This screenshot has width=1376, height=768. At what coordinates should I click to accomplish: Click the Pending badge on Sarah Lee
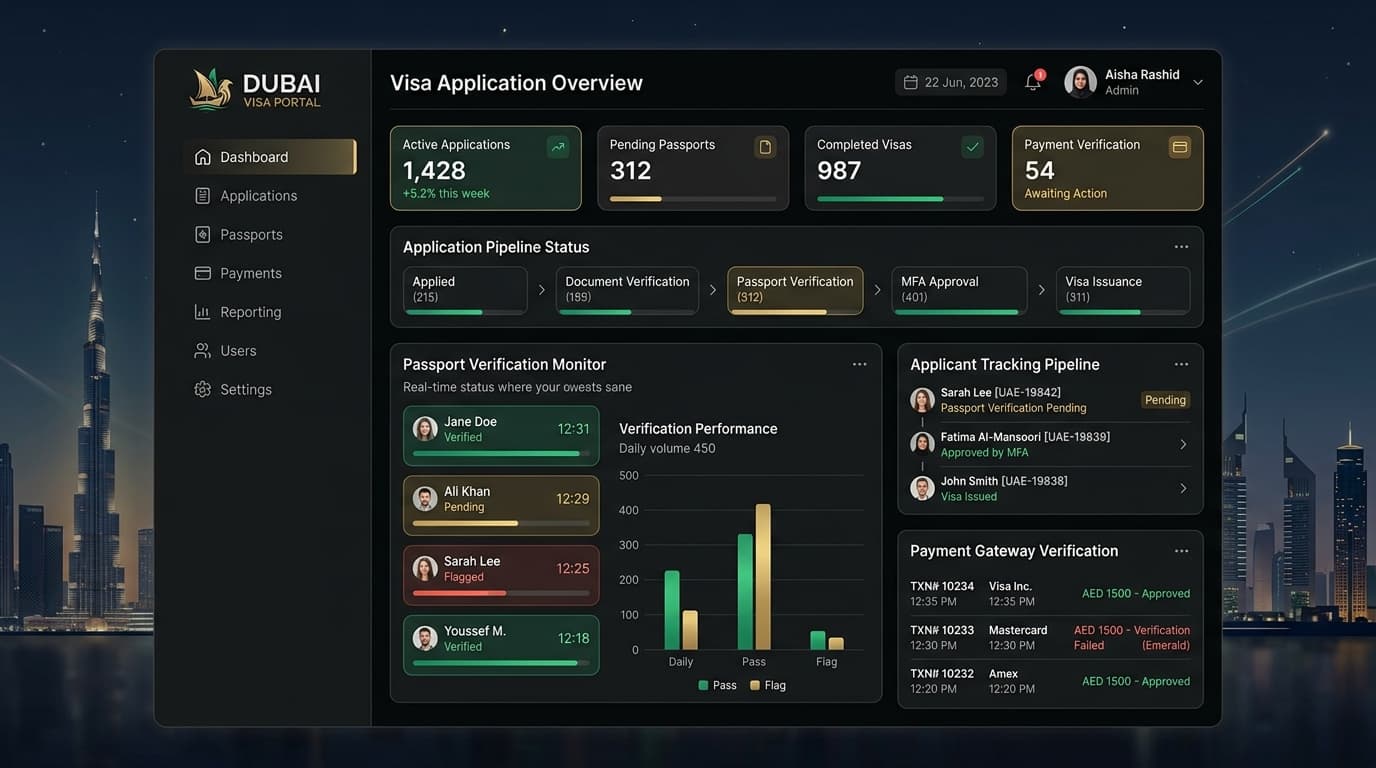(x=1165, y=400)
